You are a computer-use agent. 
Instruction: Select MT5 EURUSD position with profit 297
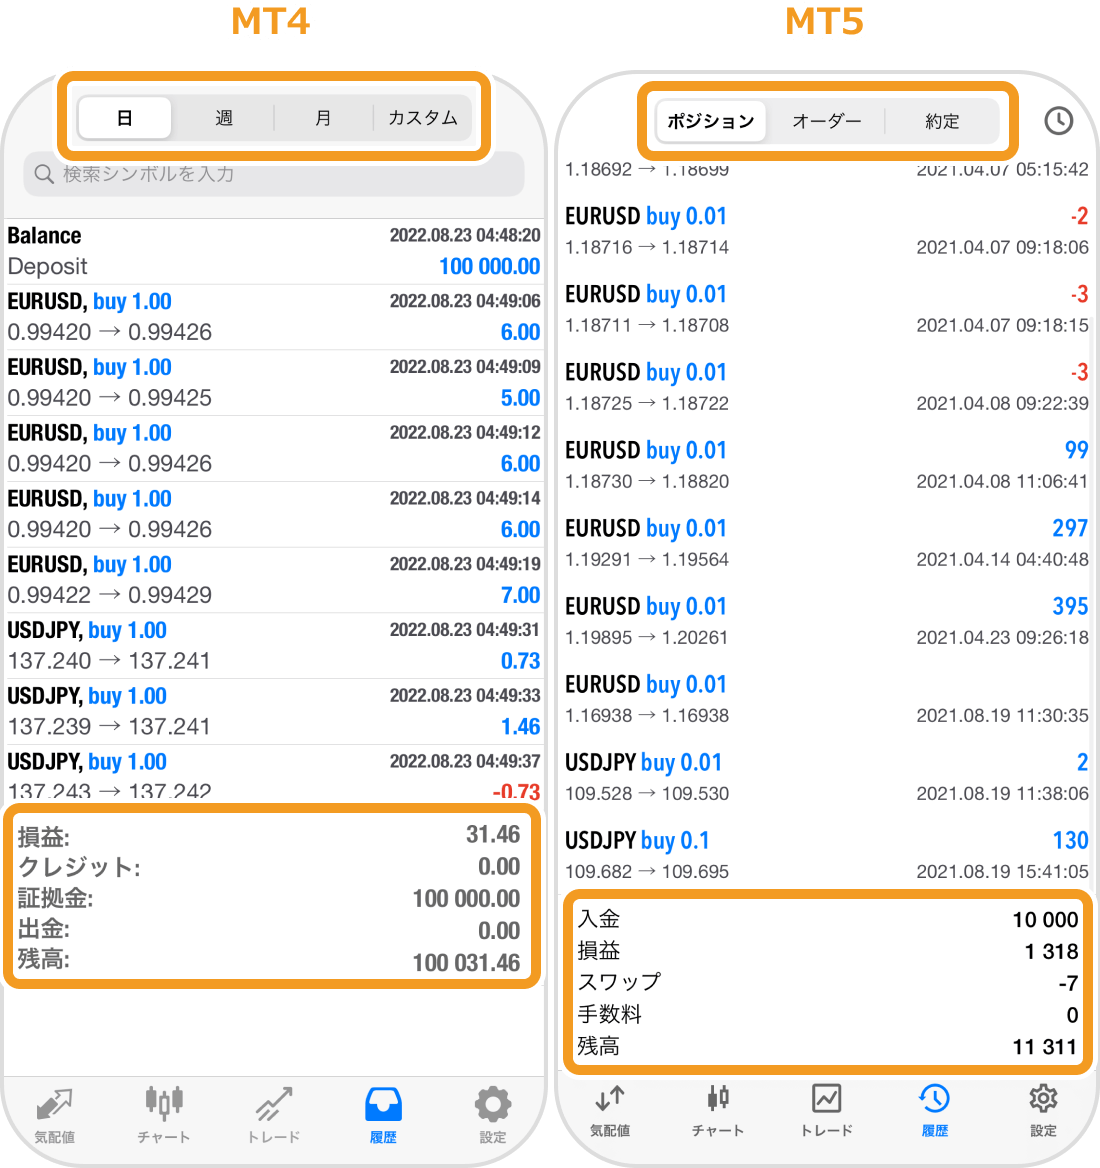pyautogui.click(x=827, y=543)
